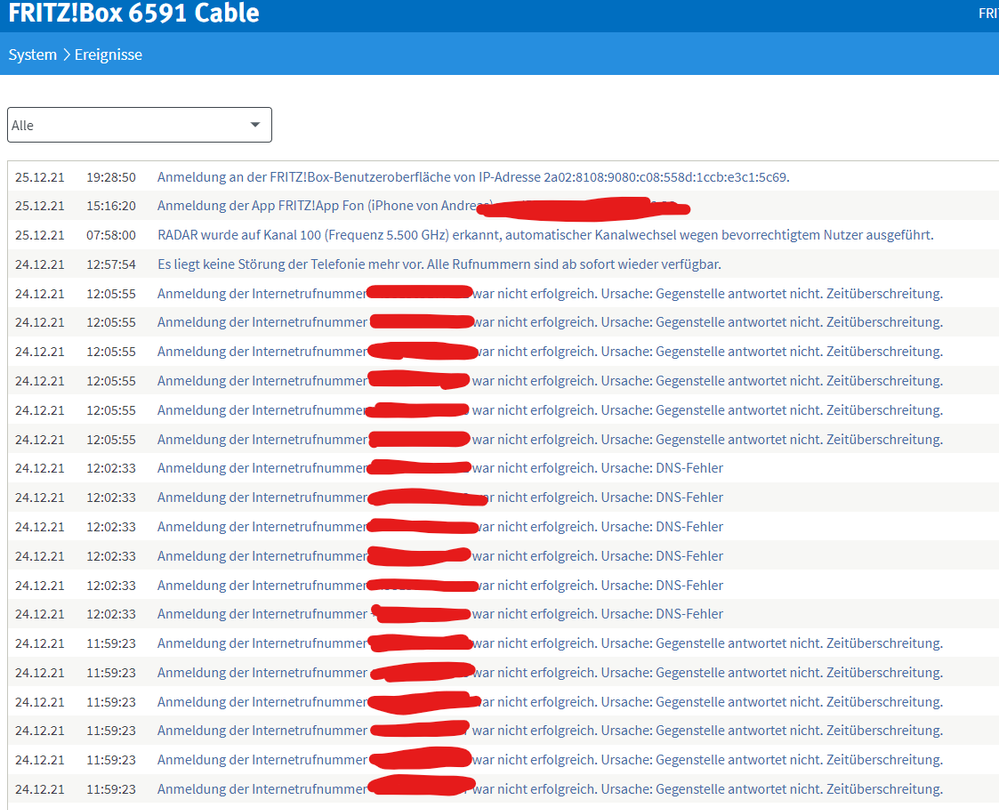Screen dimensions: 999x810
Task: Click the time 12:57:54
Action: [111, 264]
